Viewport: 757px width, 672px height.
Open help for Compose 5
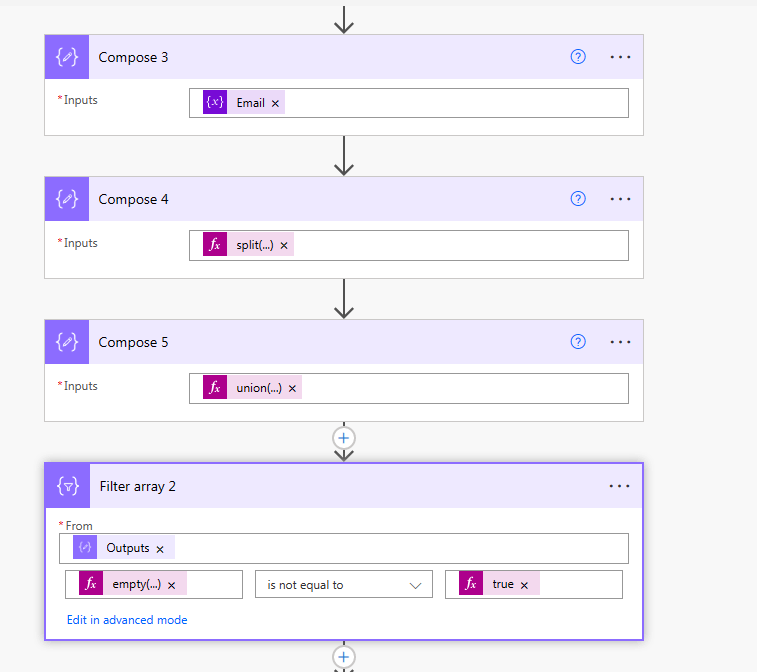(x=578, y=342)
